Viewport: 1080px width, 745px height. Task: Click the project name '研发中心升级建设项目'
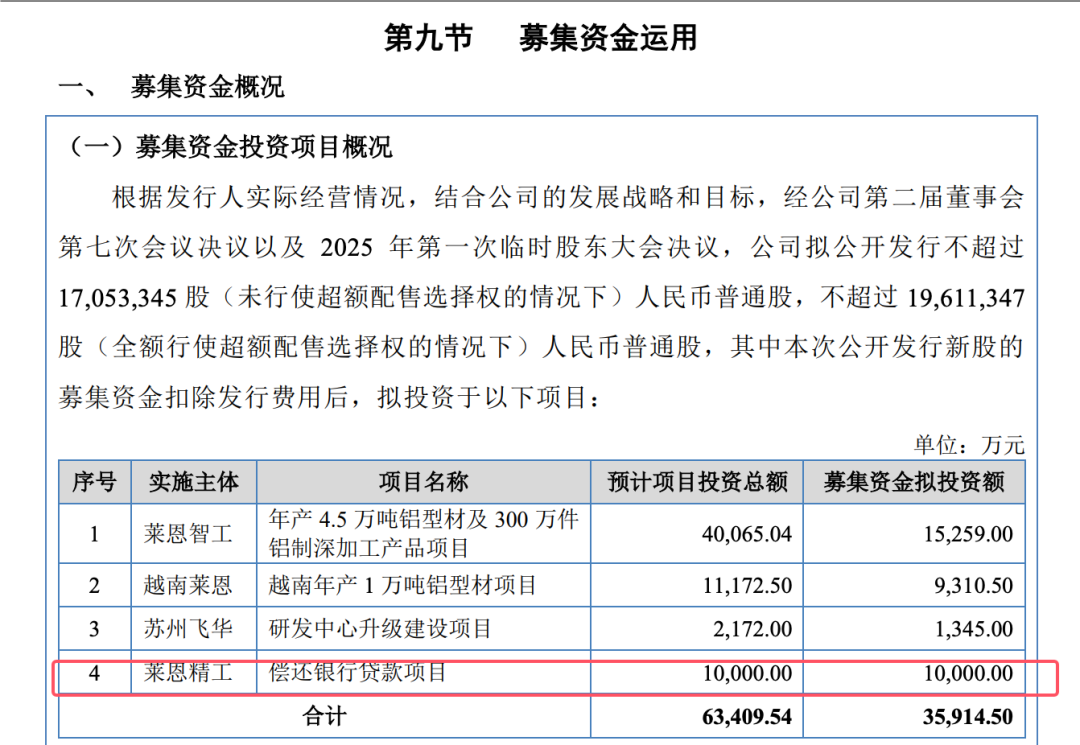tap(380, 629)
